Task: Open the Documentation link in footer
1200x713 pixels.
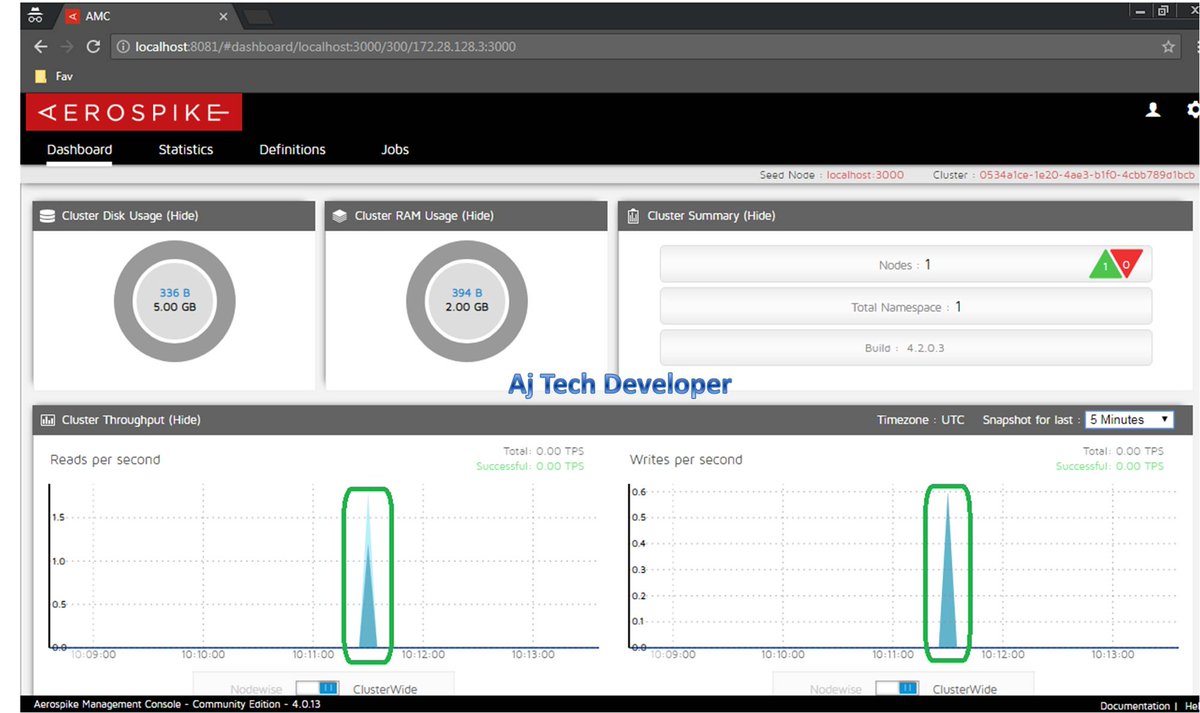Action: [1135, 706]
